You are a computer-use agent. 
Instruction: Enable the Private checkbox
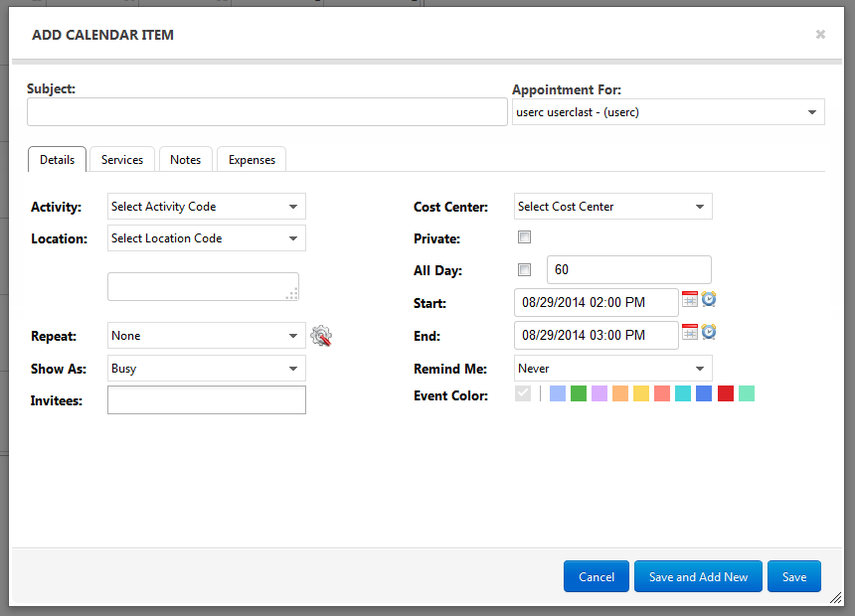coord(524,237)
